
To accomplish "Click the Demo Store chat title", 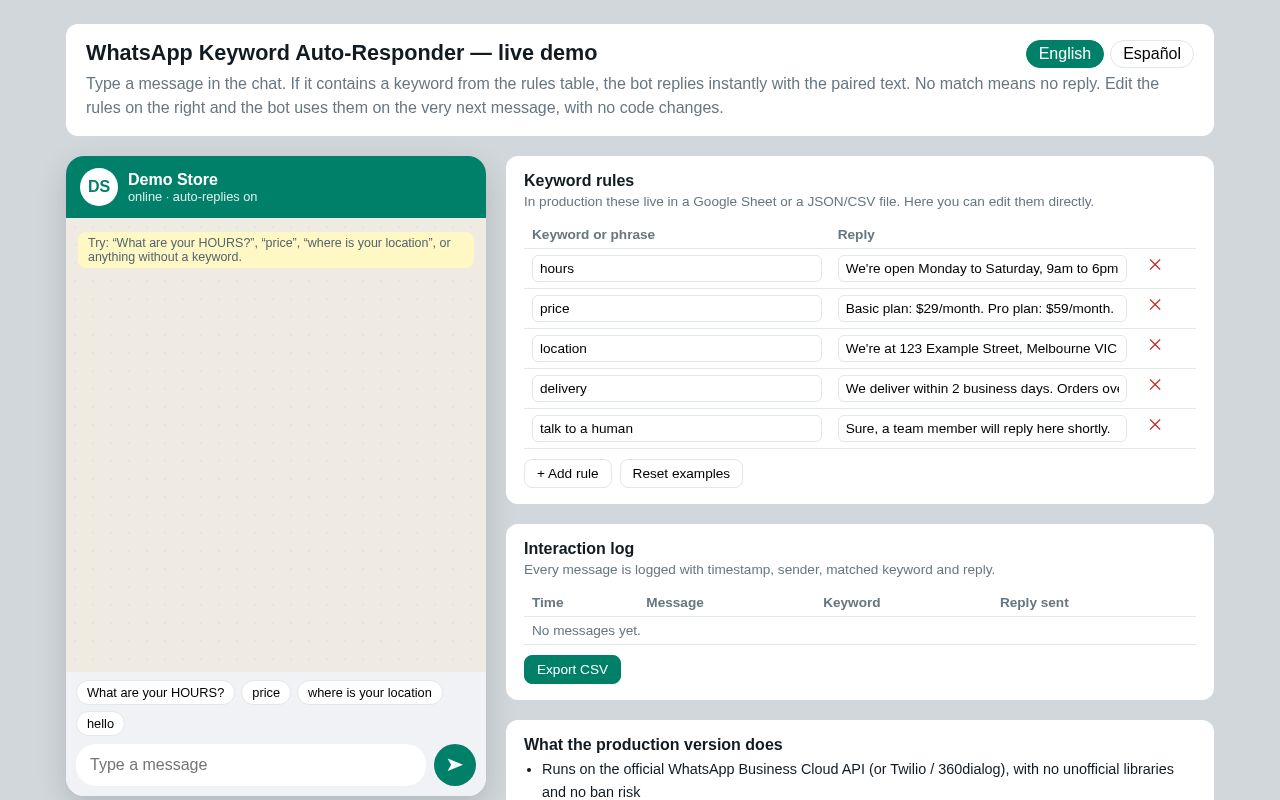I will [x=173, y=180].
